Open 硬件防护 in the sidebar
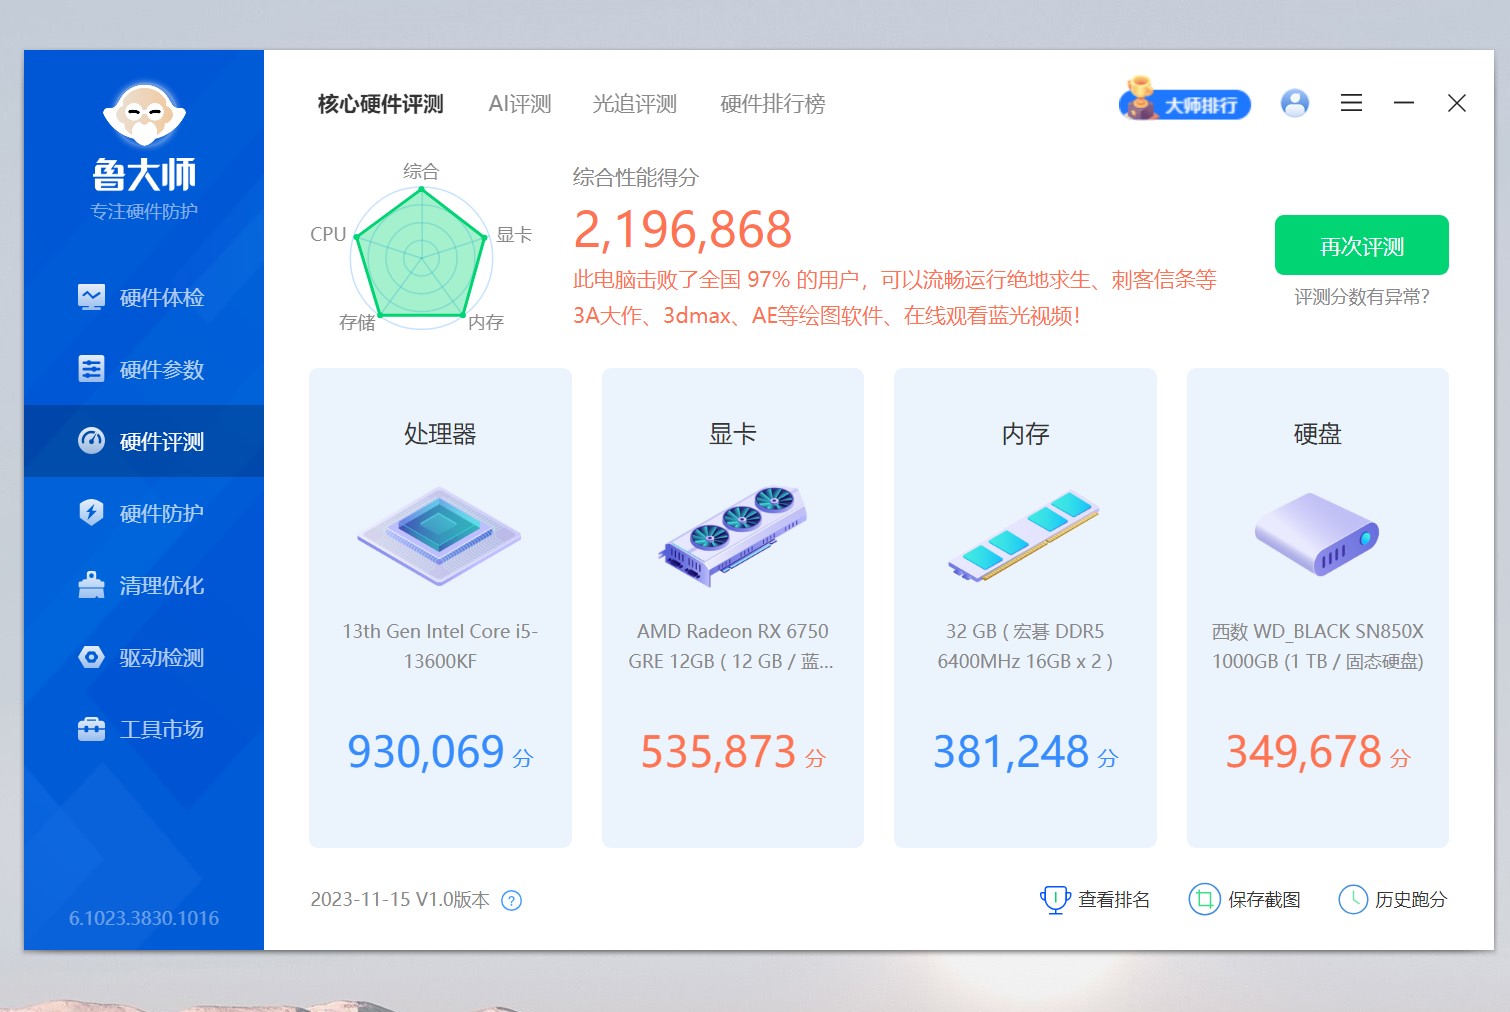This screenshot has width=1510, height=1012. [144, 513]
